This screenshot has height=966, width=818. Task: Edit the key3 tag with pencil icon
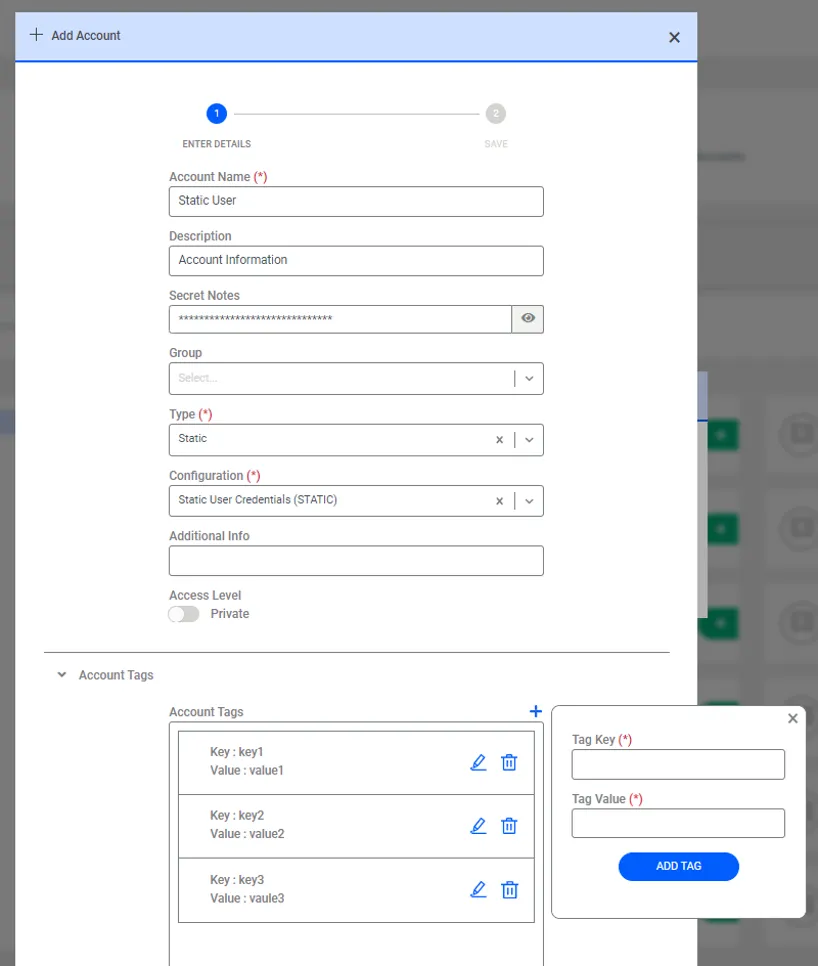point(478,890)
